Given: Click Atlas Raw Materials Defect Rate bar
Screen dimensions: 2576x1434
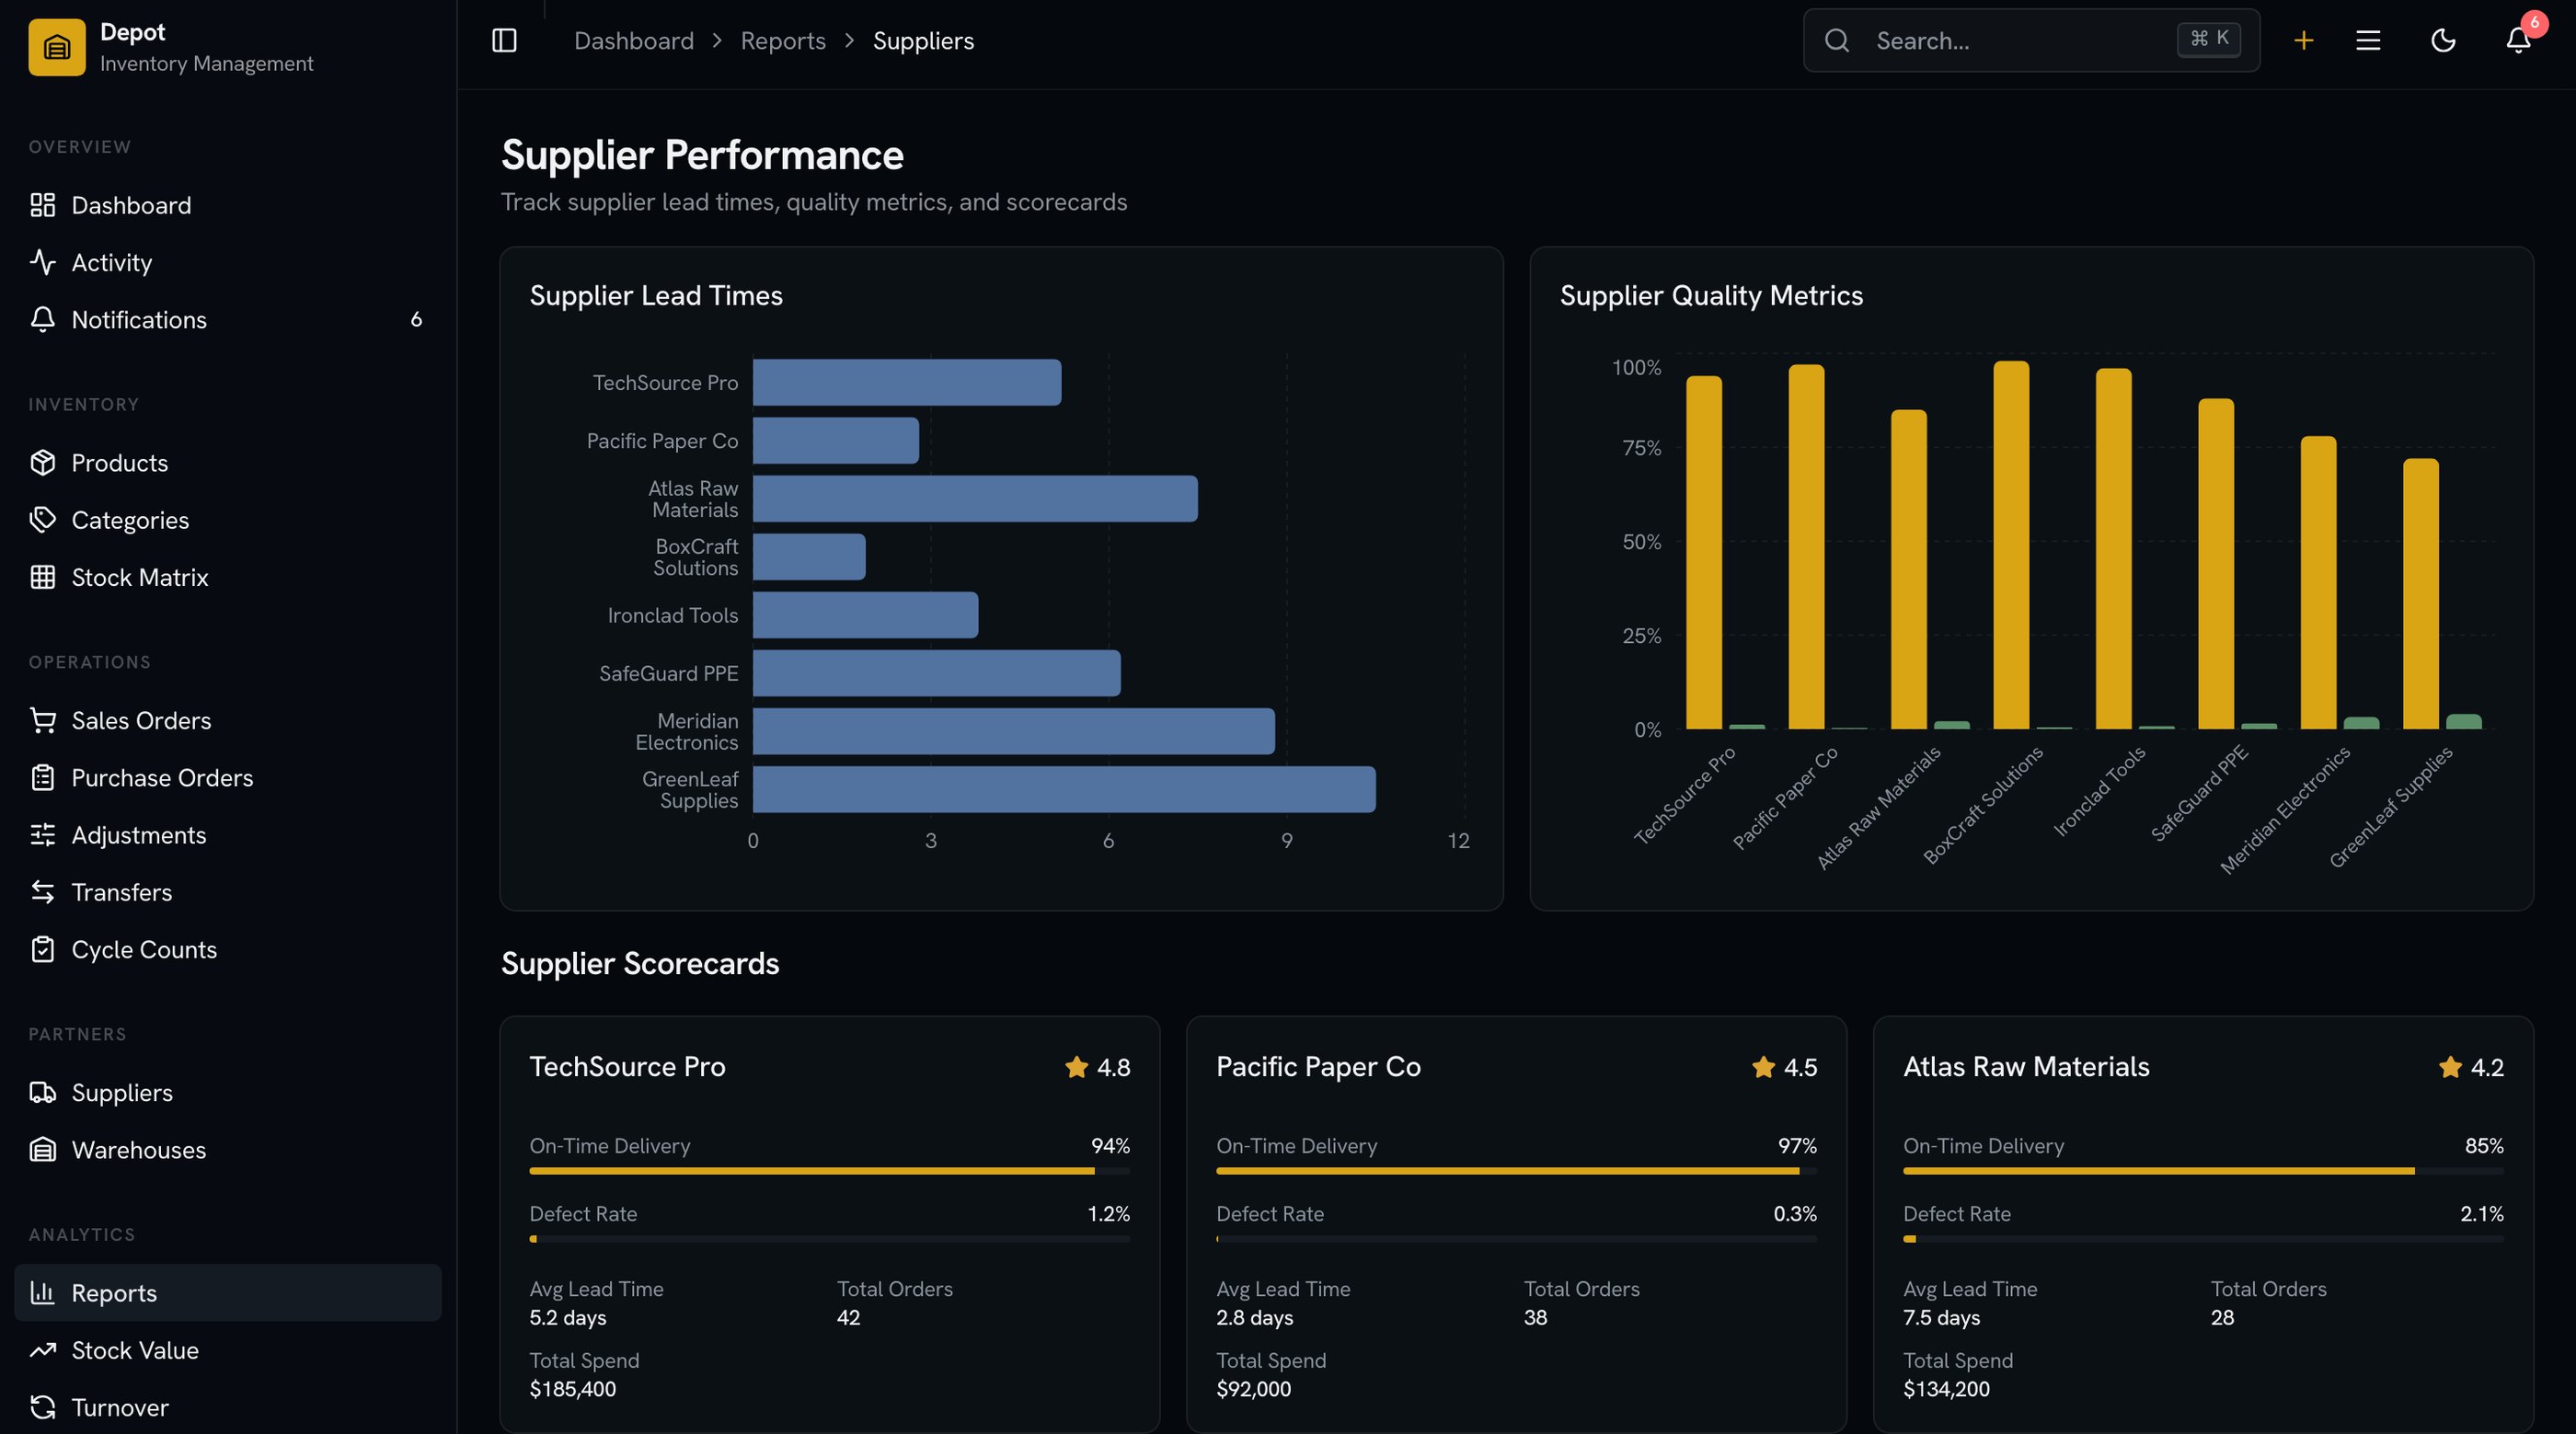Looking at the screenshot, I should [2203, 1239].
